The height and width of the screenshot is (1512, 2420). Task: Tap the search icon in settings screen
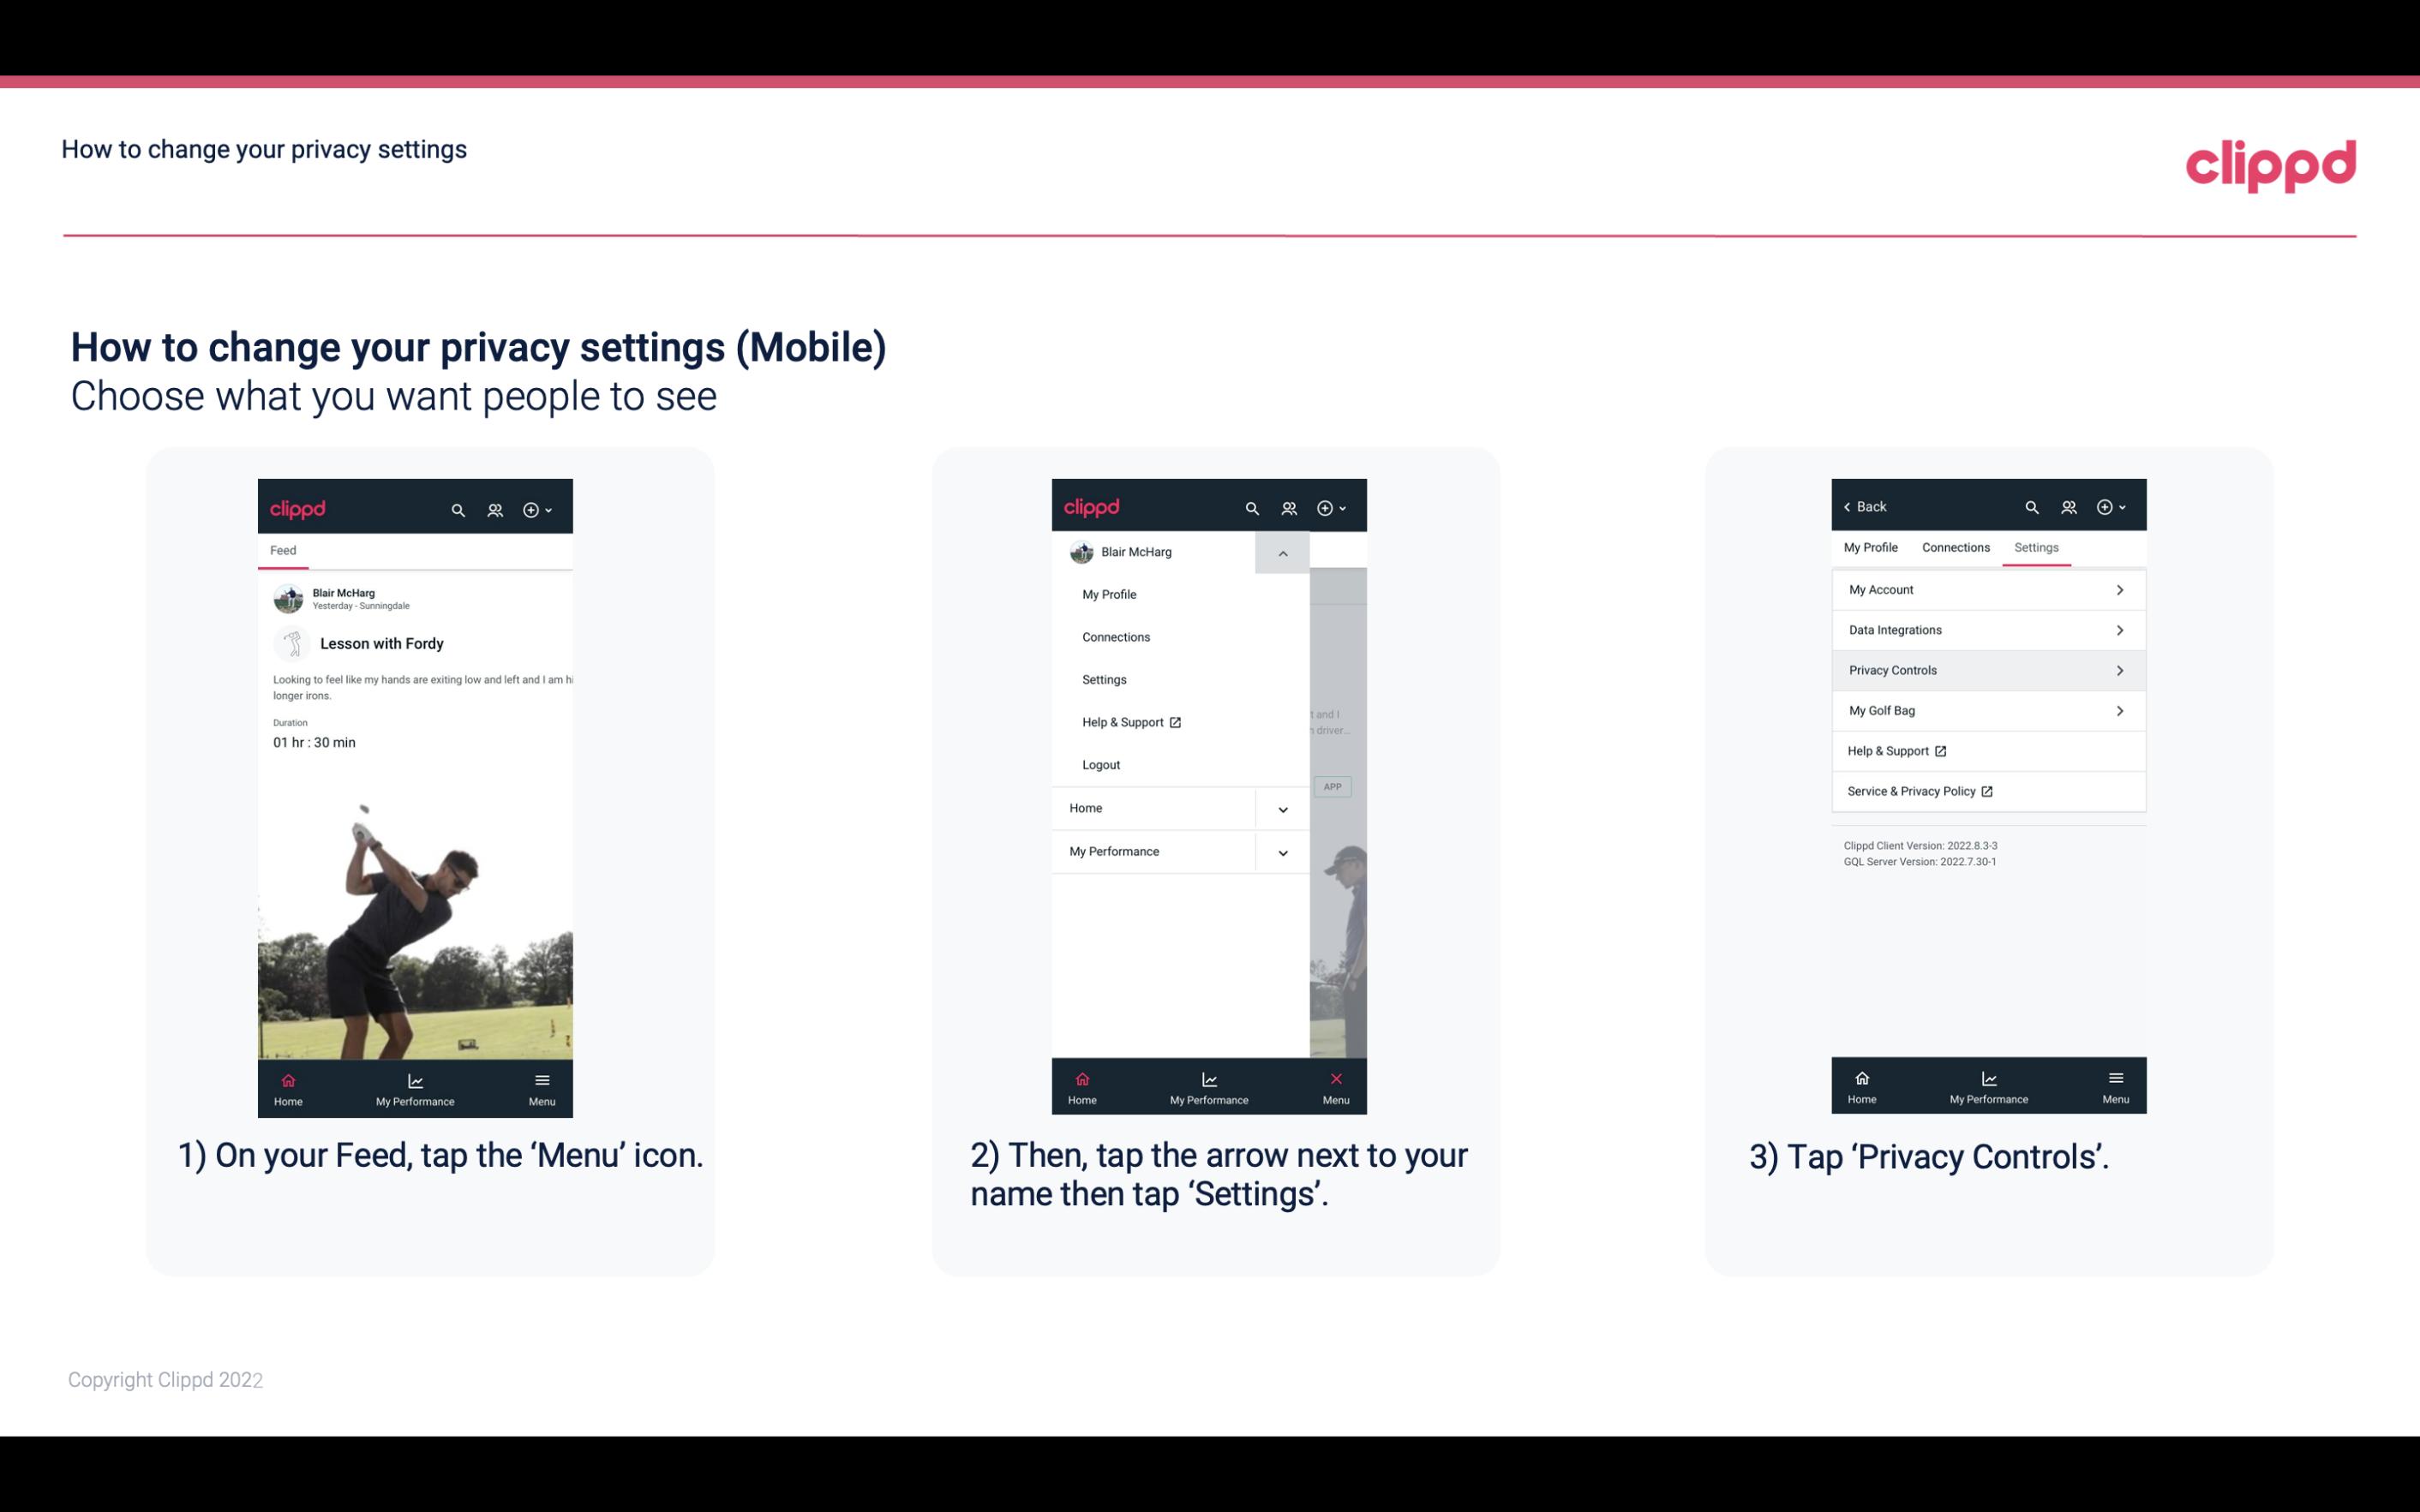coord(2030,505)
